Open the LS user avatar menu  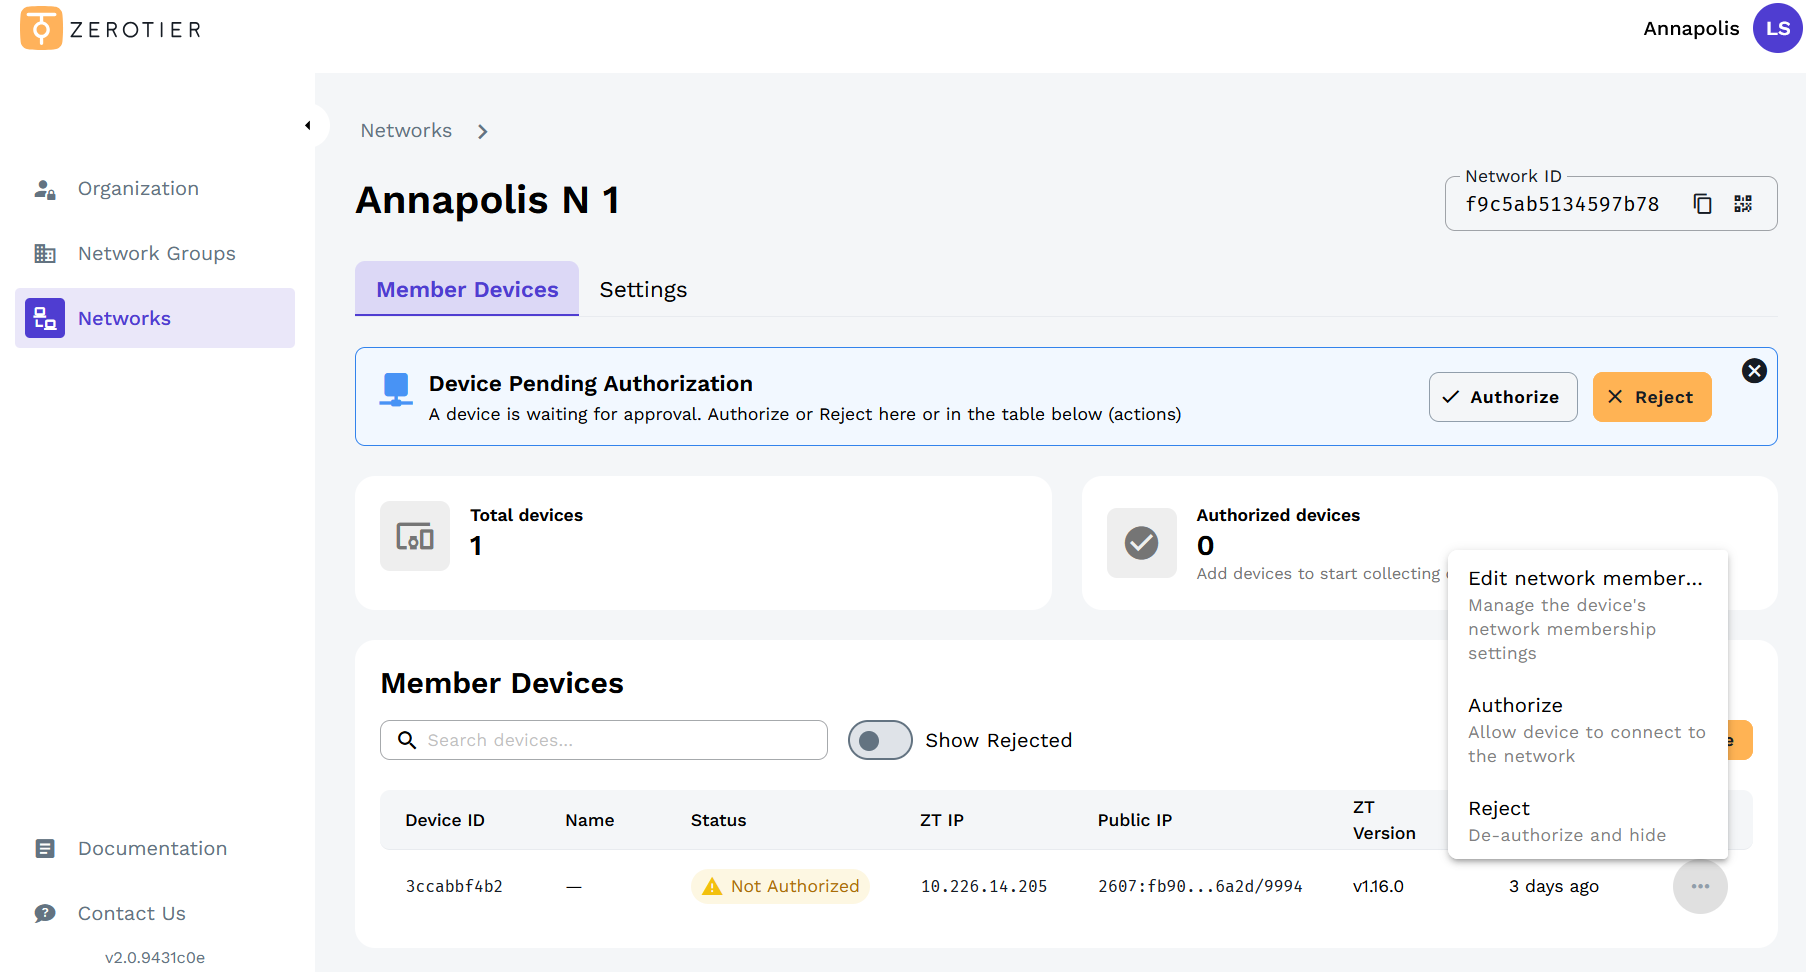(x=1777, y=28)
